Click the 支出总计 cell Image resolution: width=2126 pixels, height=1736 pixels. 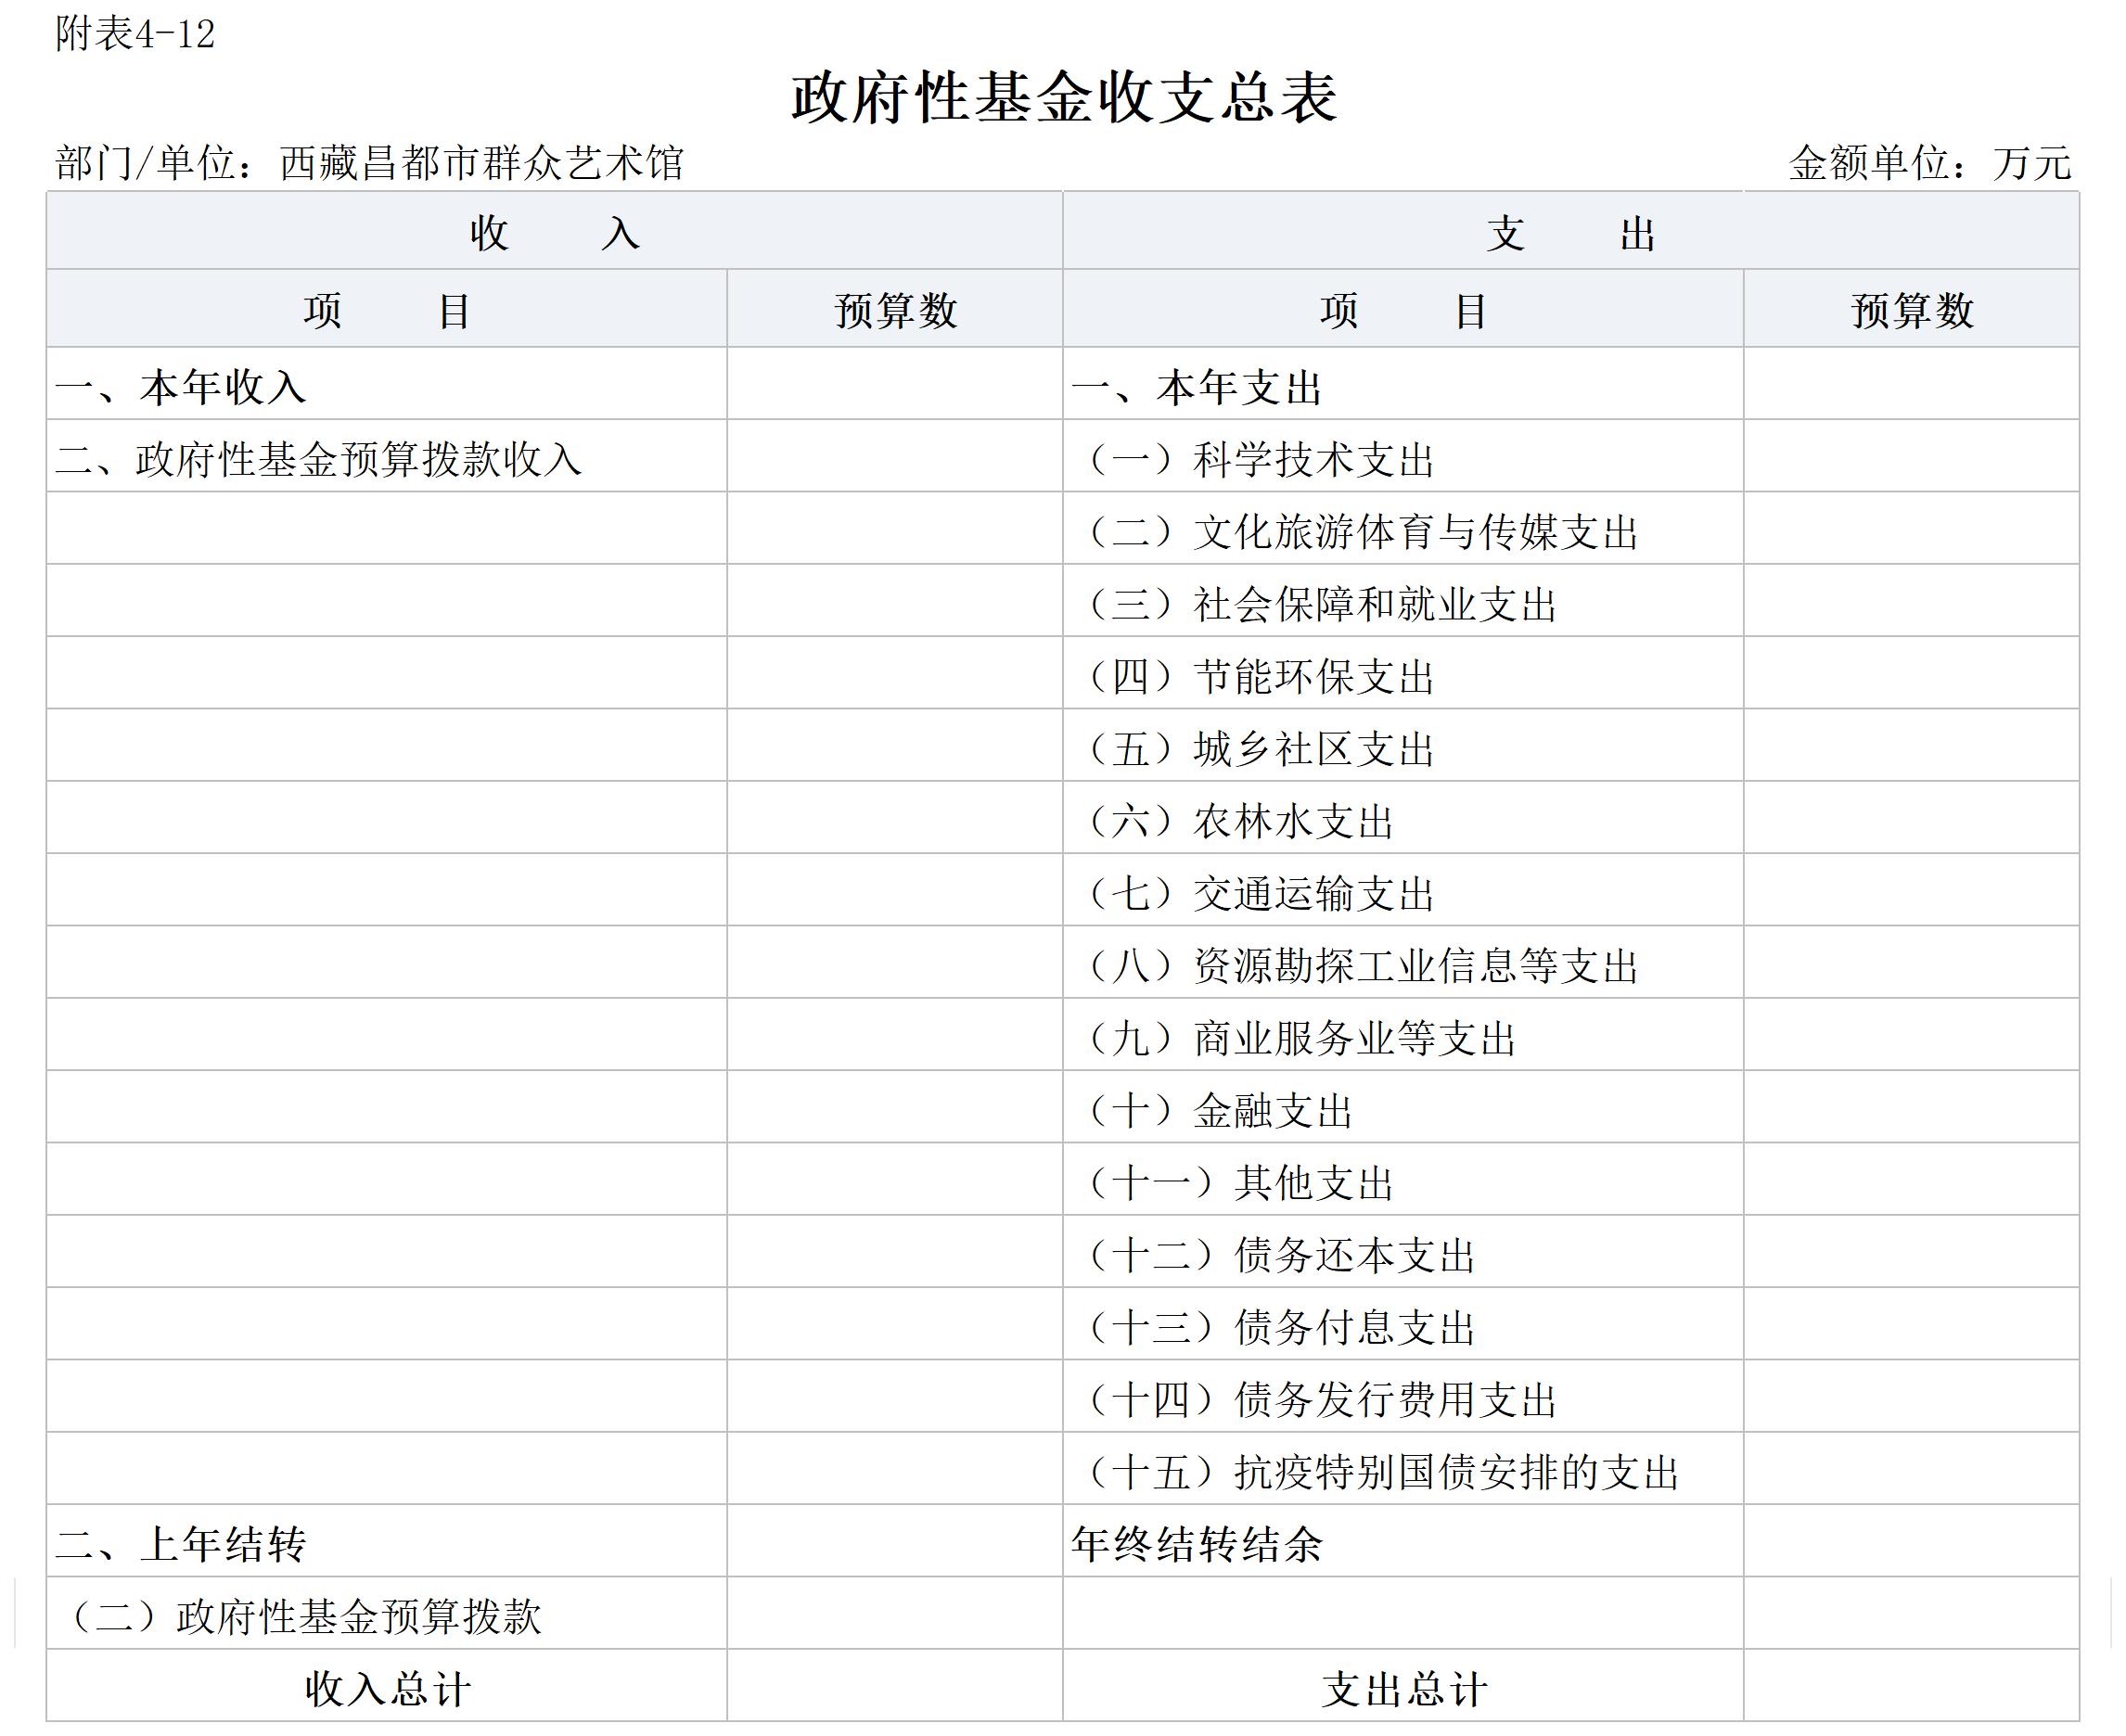tap(1403, 1689)
